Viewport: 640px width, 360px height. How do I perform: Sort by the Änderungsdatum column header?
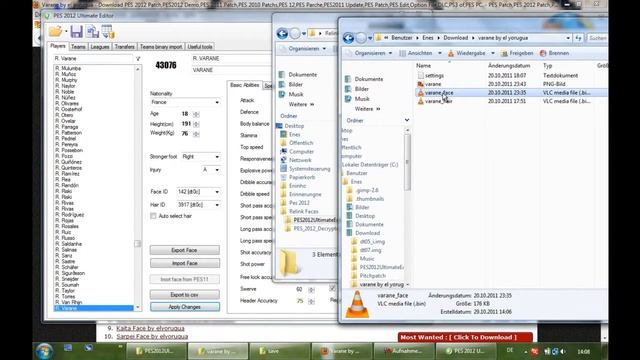[509, 65]
